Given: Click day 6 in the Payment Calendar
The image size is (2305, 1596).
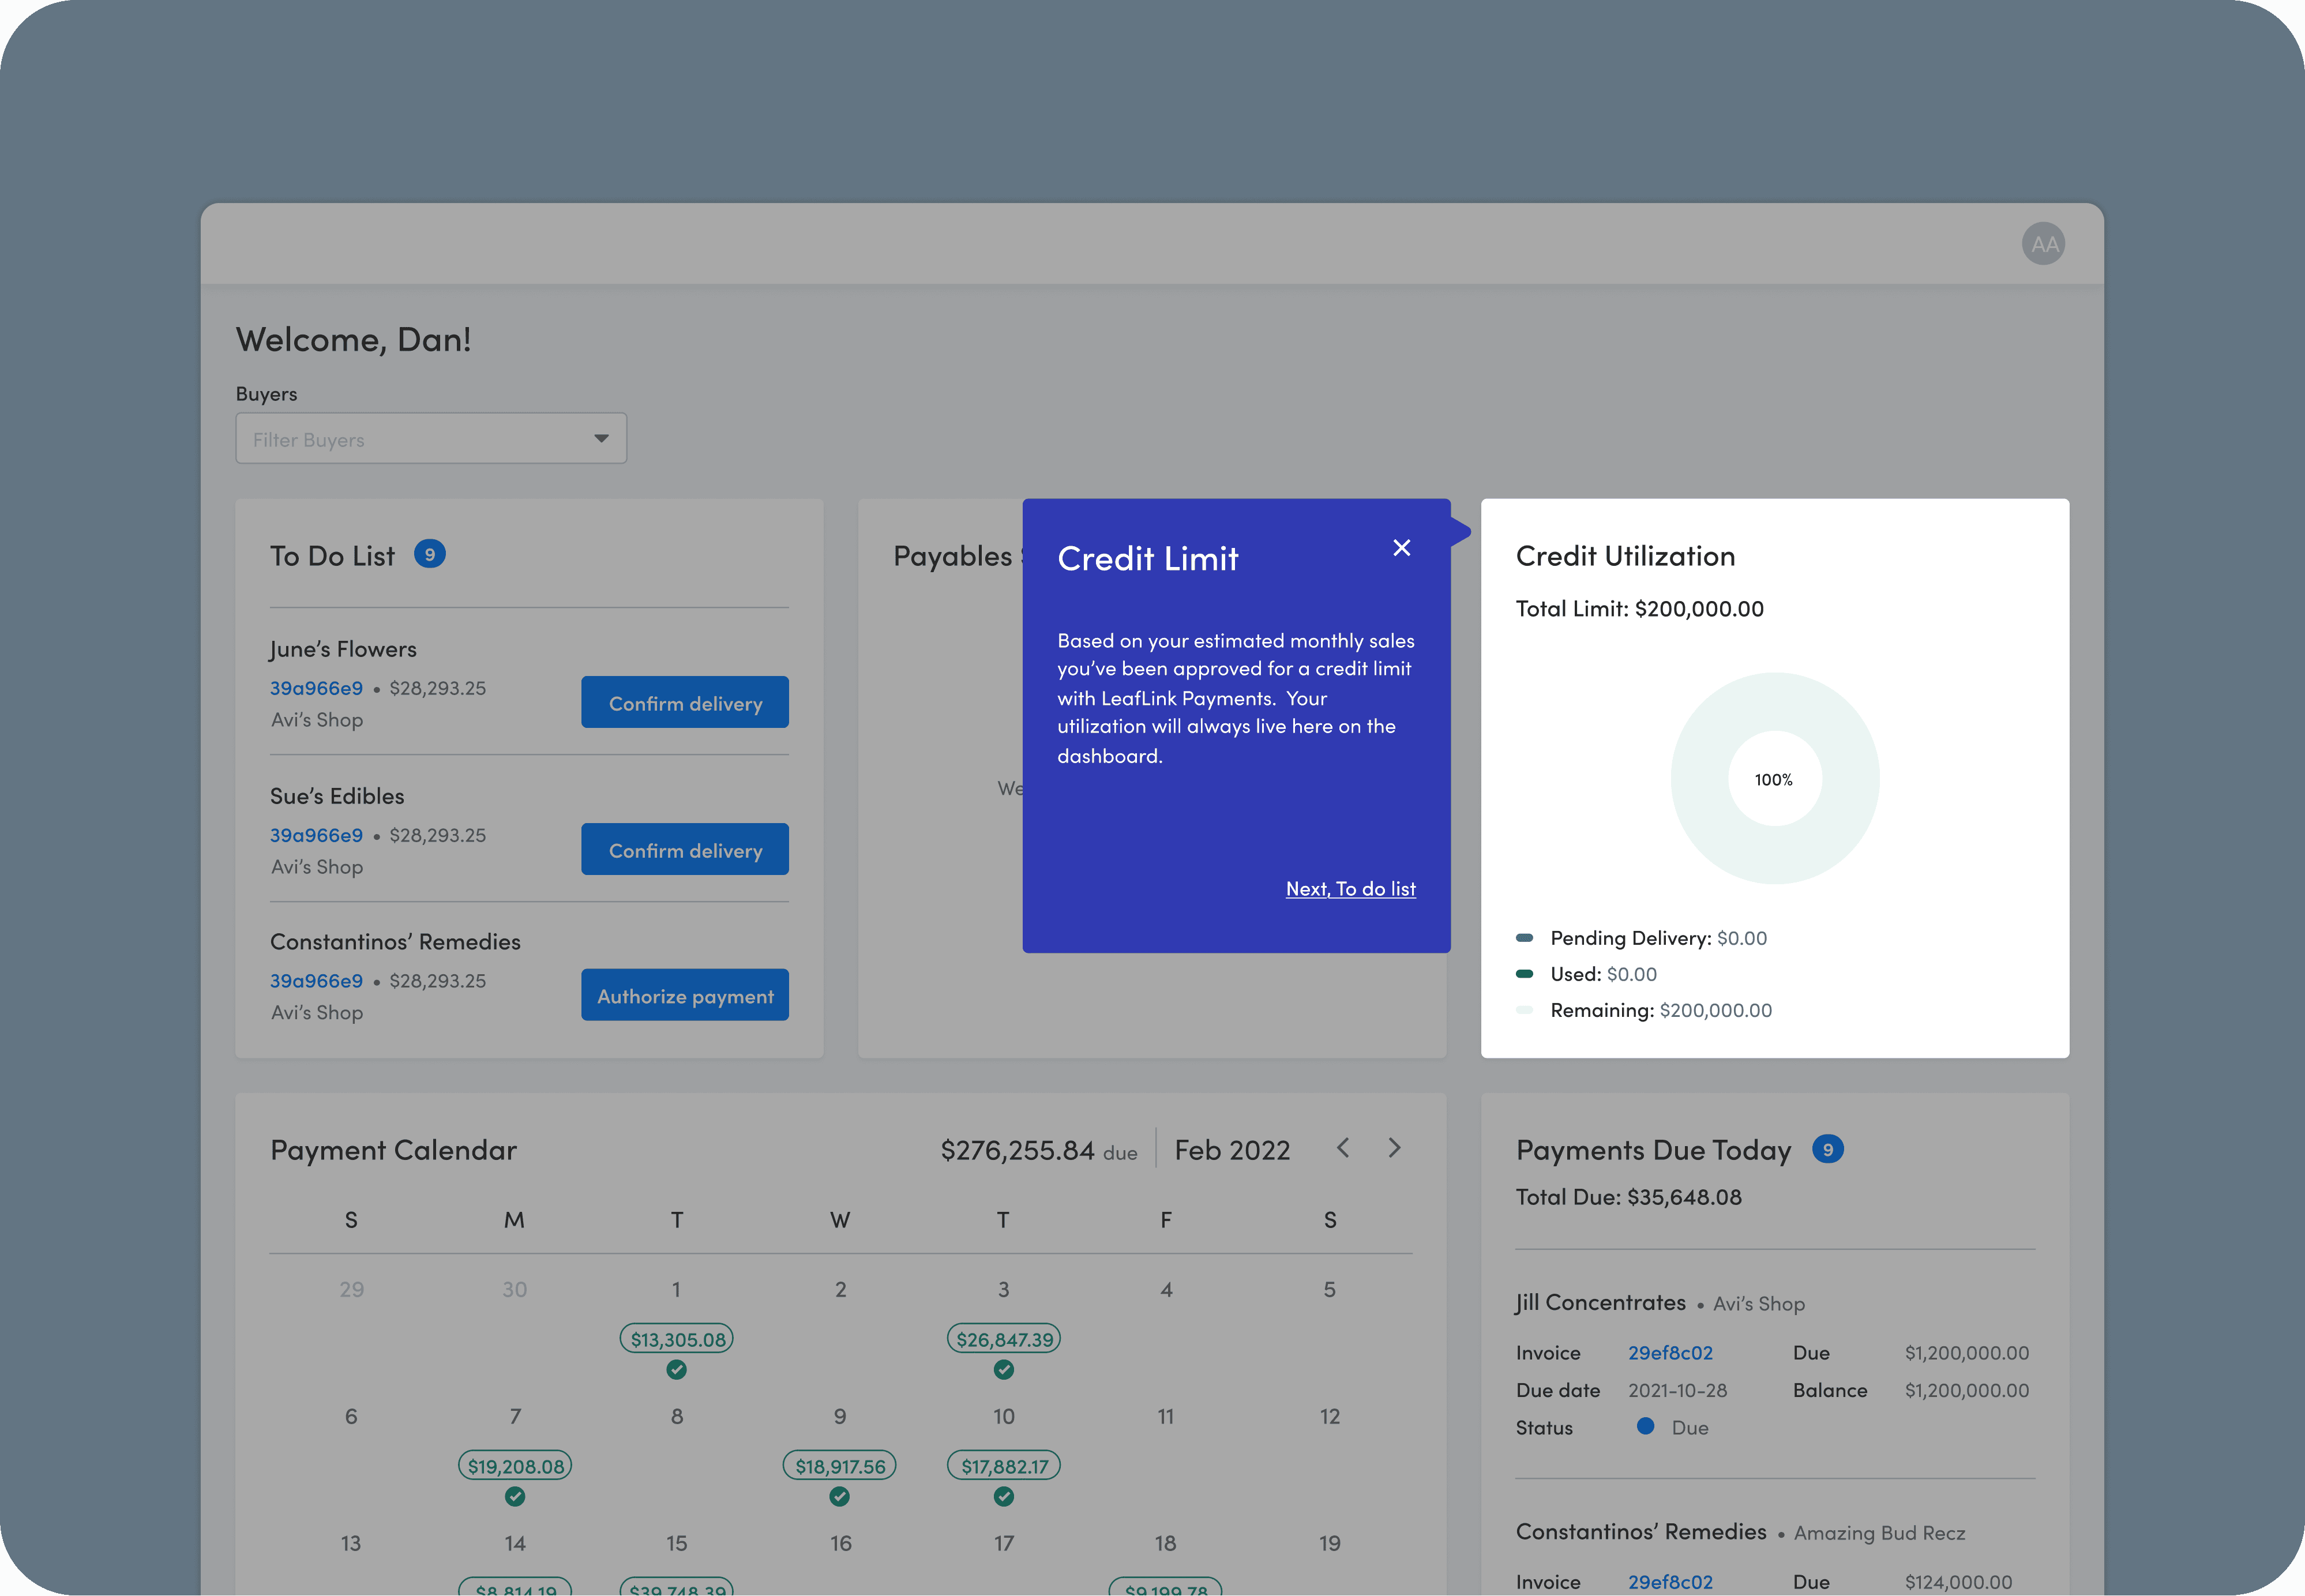Looking at the screenshot, I should (x=351, y=1416).
